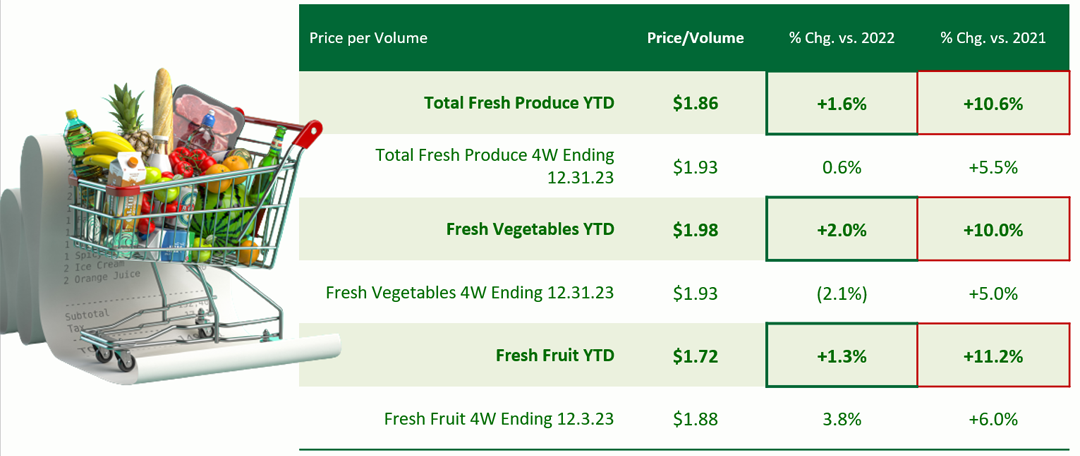1080x456 pixels.
Task: Click the "Fresh Fruit YTD" row label
Action: (x=554, y=355)
